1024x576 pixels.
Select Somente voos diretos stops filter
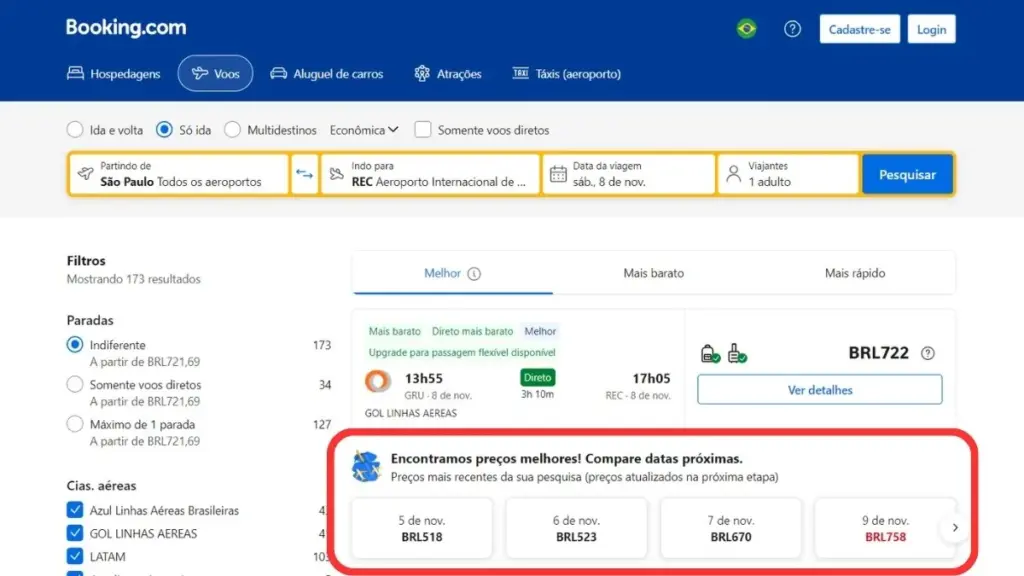click(75, 384)
